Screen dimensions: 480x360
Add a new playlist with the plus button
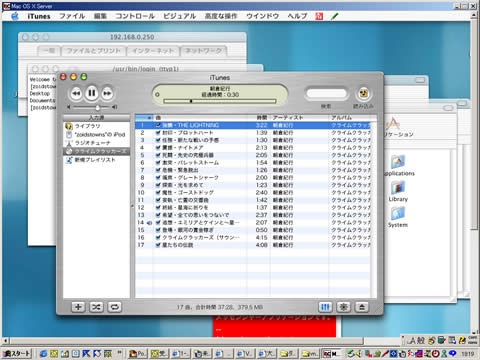tap(78, 307)
